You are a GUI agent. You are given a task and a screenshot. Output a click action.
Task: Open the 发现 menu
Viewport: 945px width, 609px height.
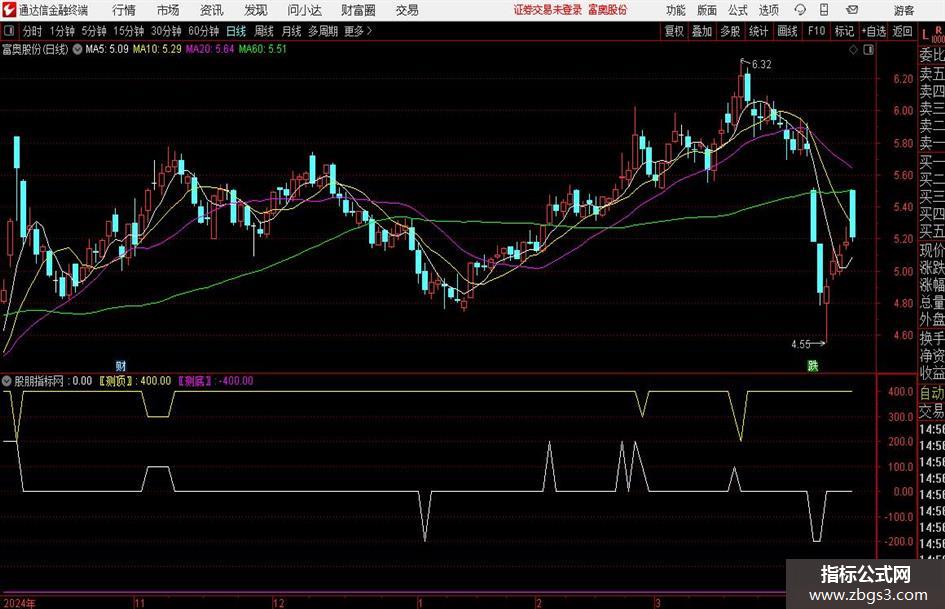tap(256, 10)
